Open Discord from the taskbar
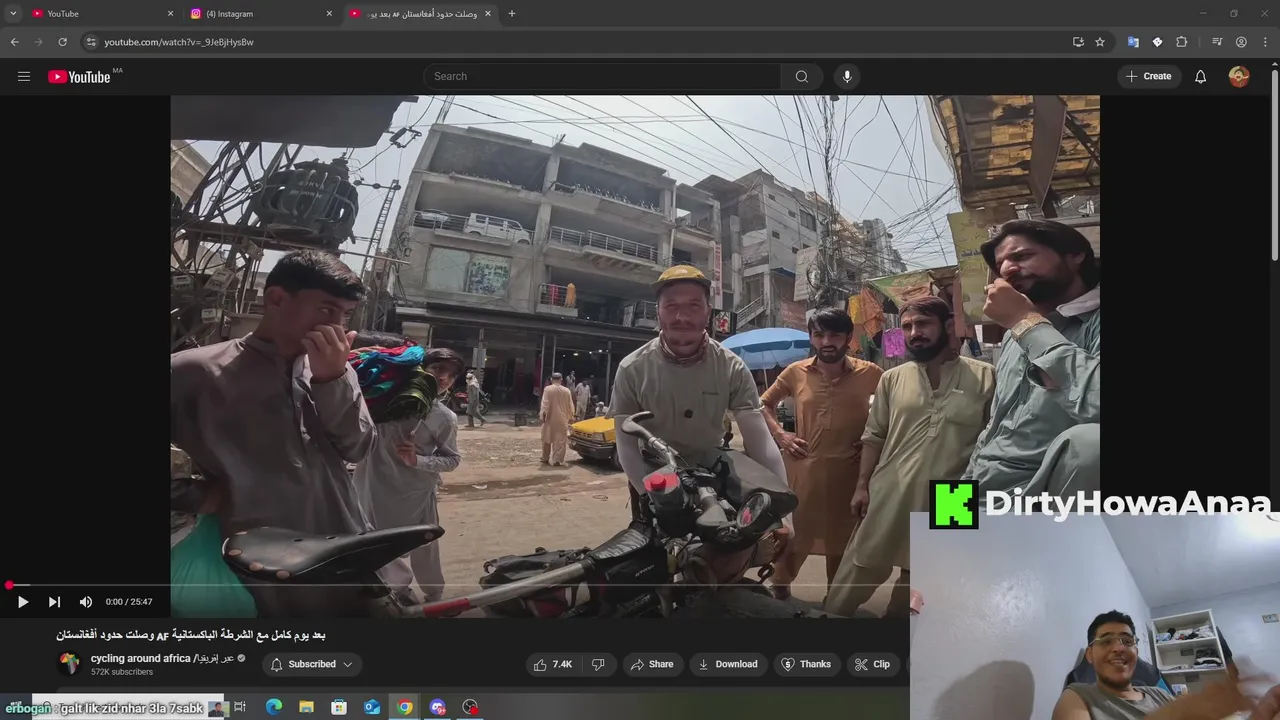Screen dimensions: 1280x720 tap(437, 707)
